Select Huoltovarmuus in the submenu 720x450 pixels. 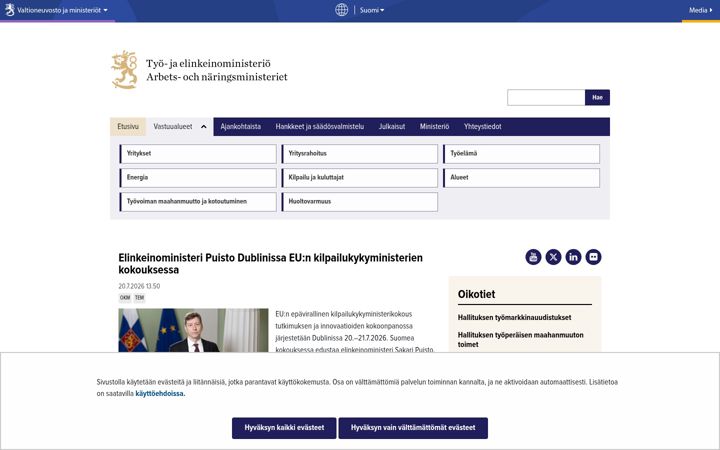[360, 202]
